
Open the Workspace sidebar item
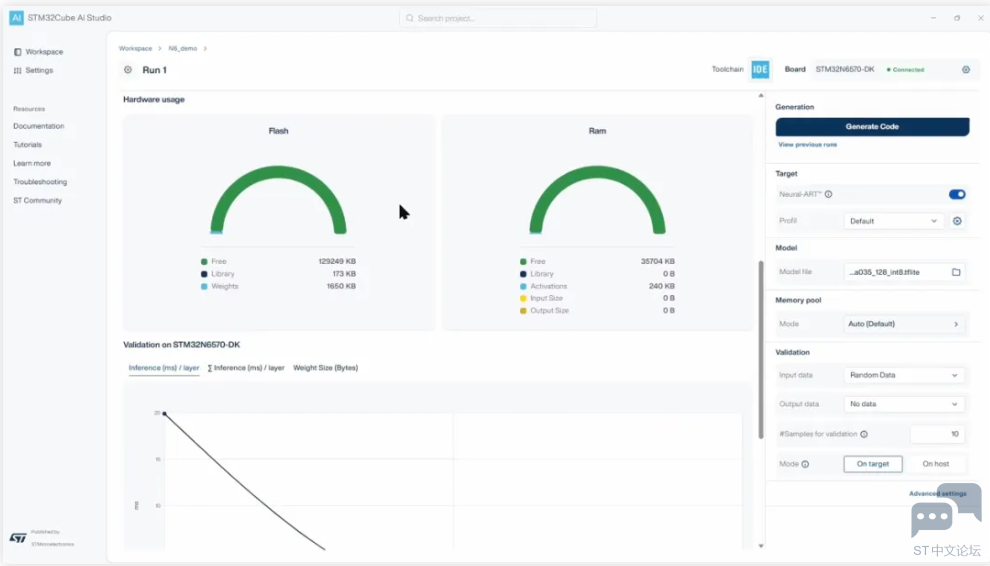39,52
